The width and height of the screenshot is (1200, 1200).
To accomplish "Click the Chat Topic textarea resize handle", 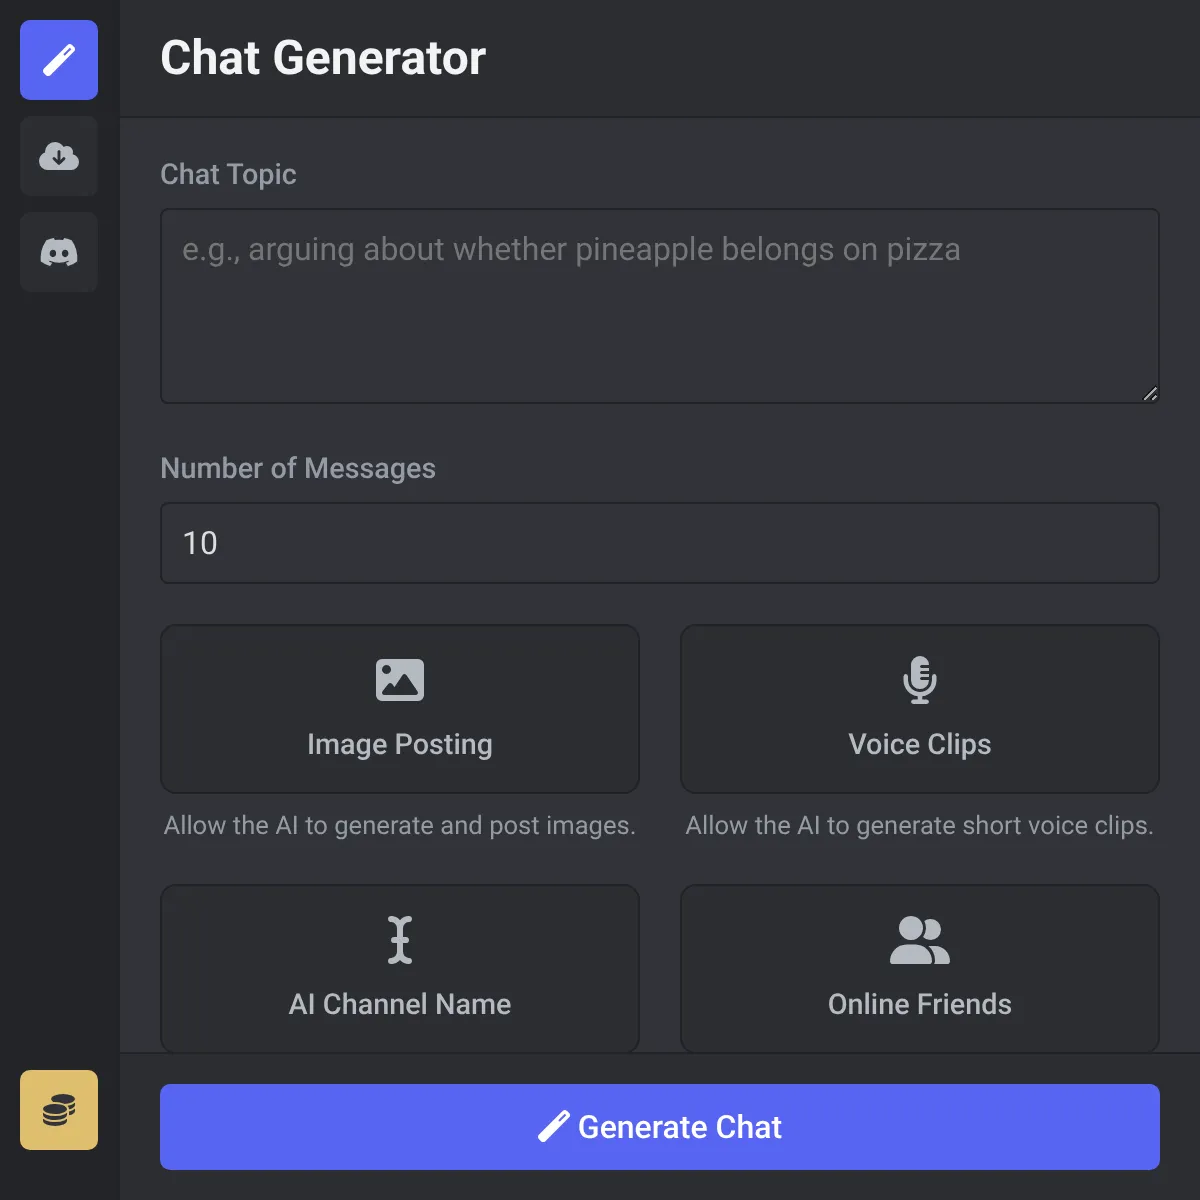I will tap(1150, 394).
